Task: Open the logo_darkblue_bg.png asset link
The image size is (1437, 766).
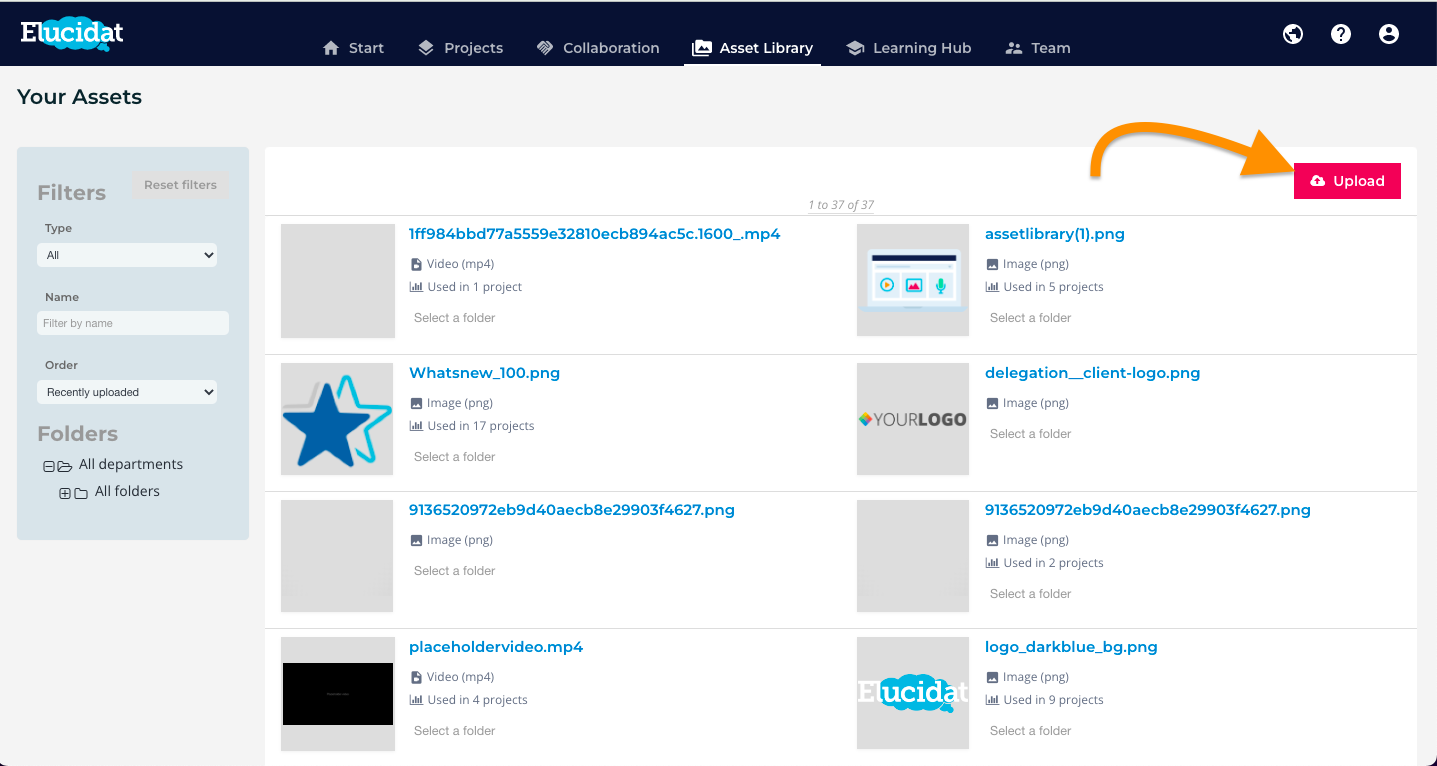Action: pyautogui.click(x=1071, y=647)
